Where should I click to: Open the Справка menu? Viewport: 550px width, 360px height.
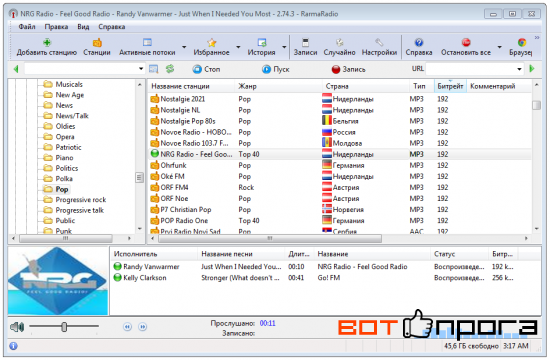coord(112,27)
